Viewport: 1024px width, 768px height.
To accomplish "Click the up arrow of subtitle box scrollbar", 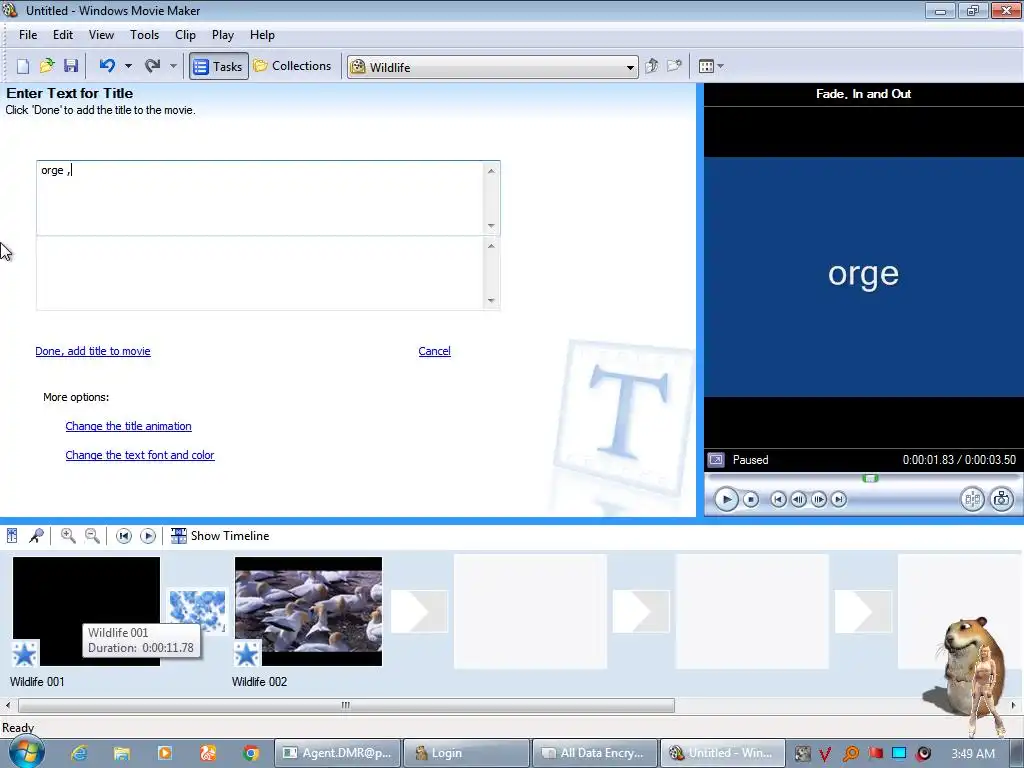I will 491,246.
